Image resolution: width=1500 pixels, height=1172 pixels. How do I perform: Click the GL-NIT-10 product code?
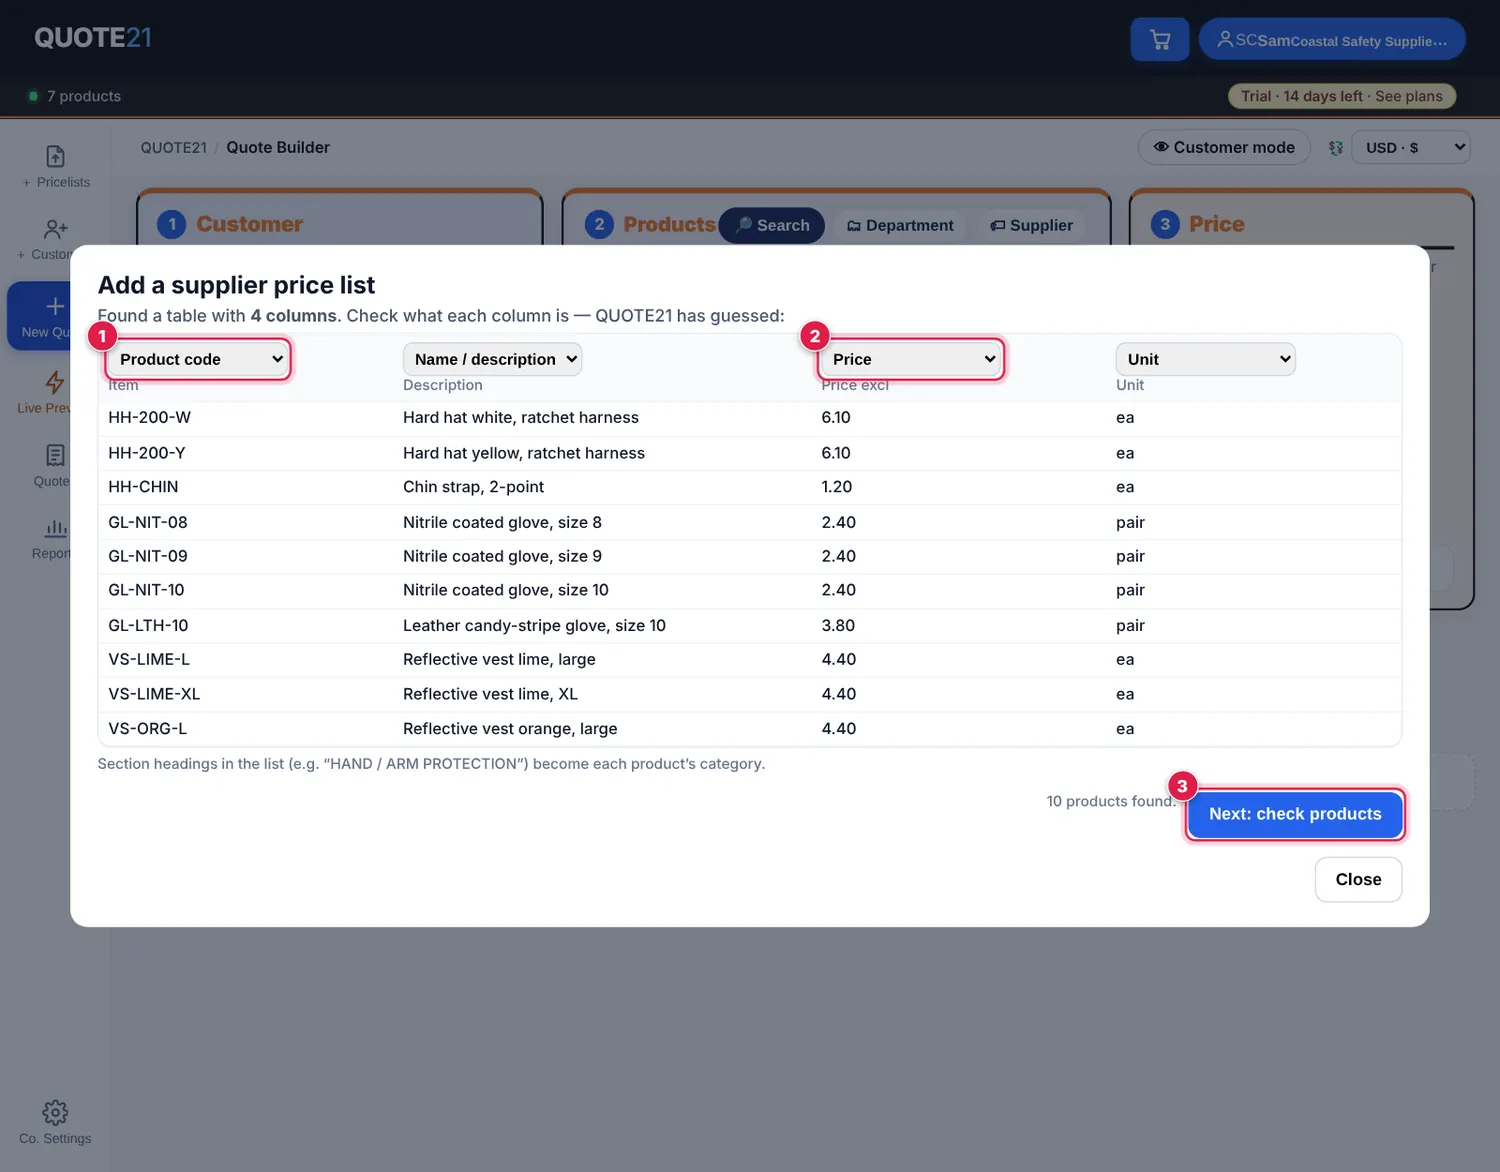[x=146, y=591]
